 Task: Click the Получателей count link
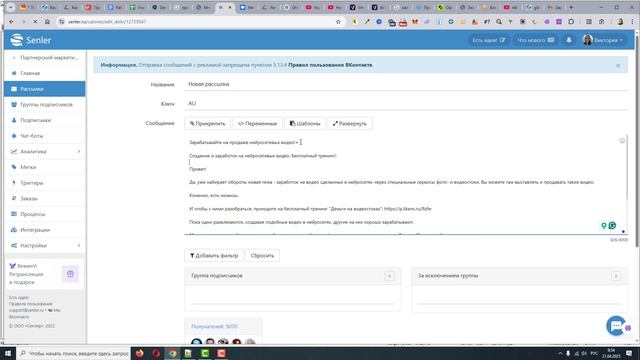(214, 327)
